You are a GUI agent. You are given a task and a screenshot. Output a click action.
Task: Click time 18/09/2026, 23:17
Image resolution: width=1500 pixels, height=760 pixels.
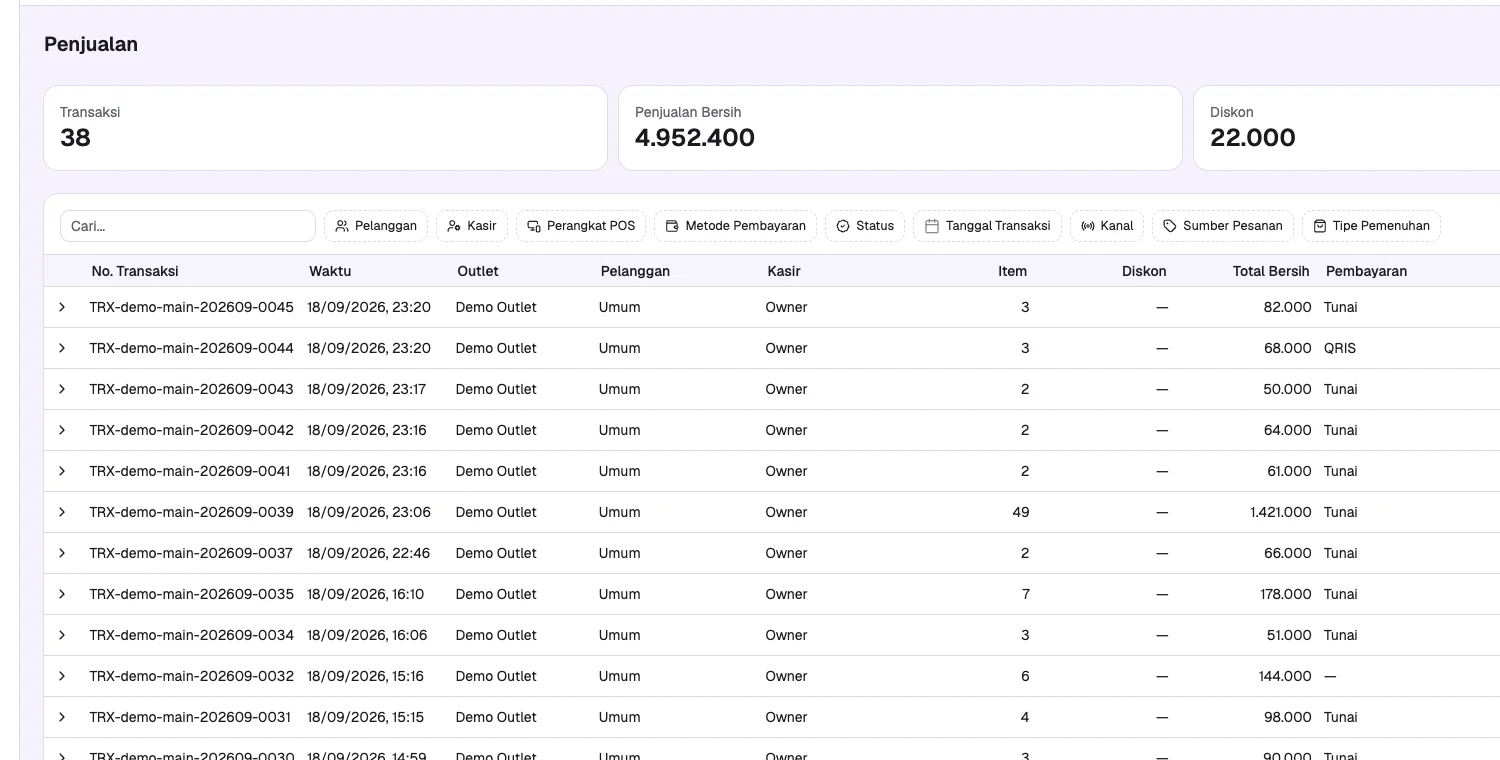click(x=367, y=389)
